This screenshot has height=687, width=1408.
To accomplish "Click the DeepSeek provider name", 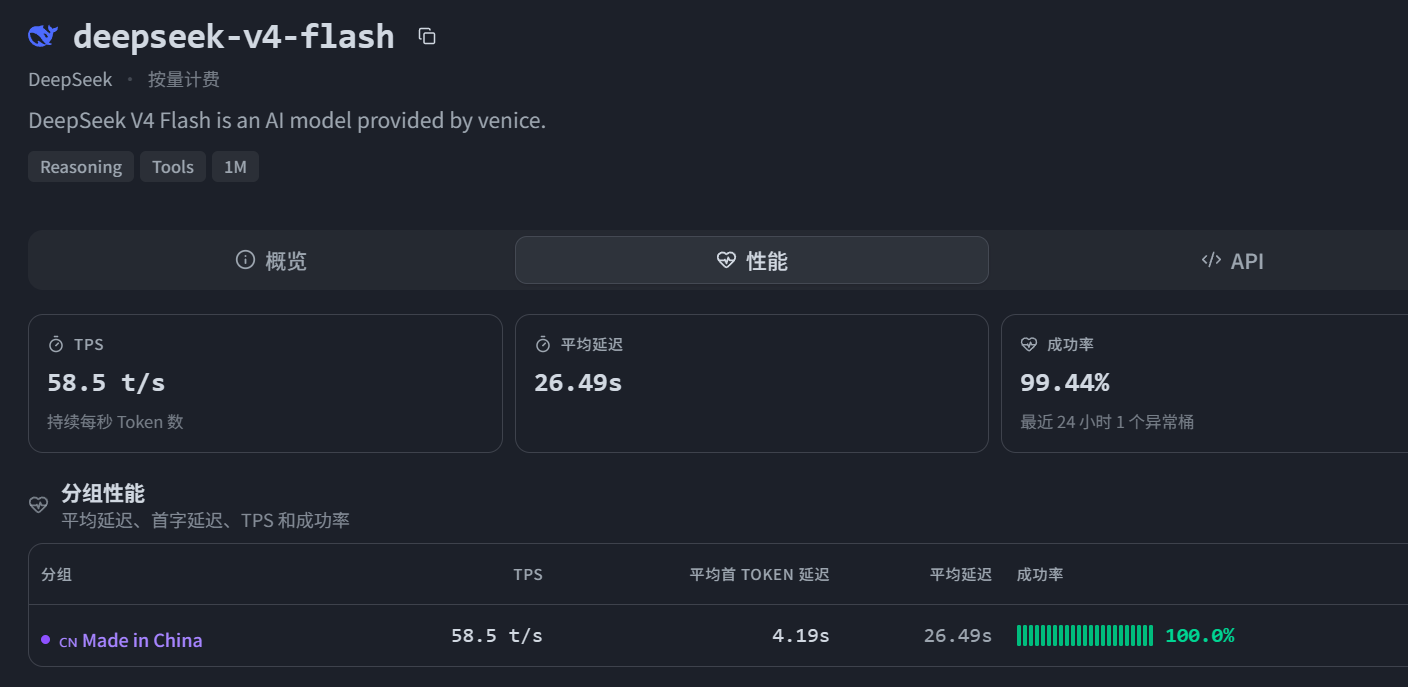I will [70, 79].
